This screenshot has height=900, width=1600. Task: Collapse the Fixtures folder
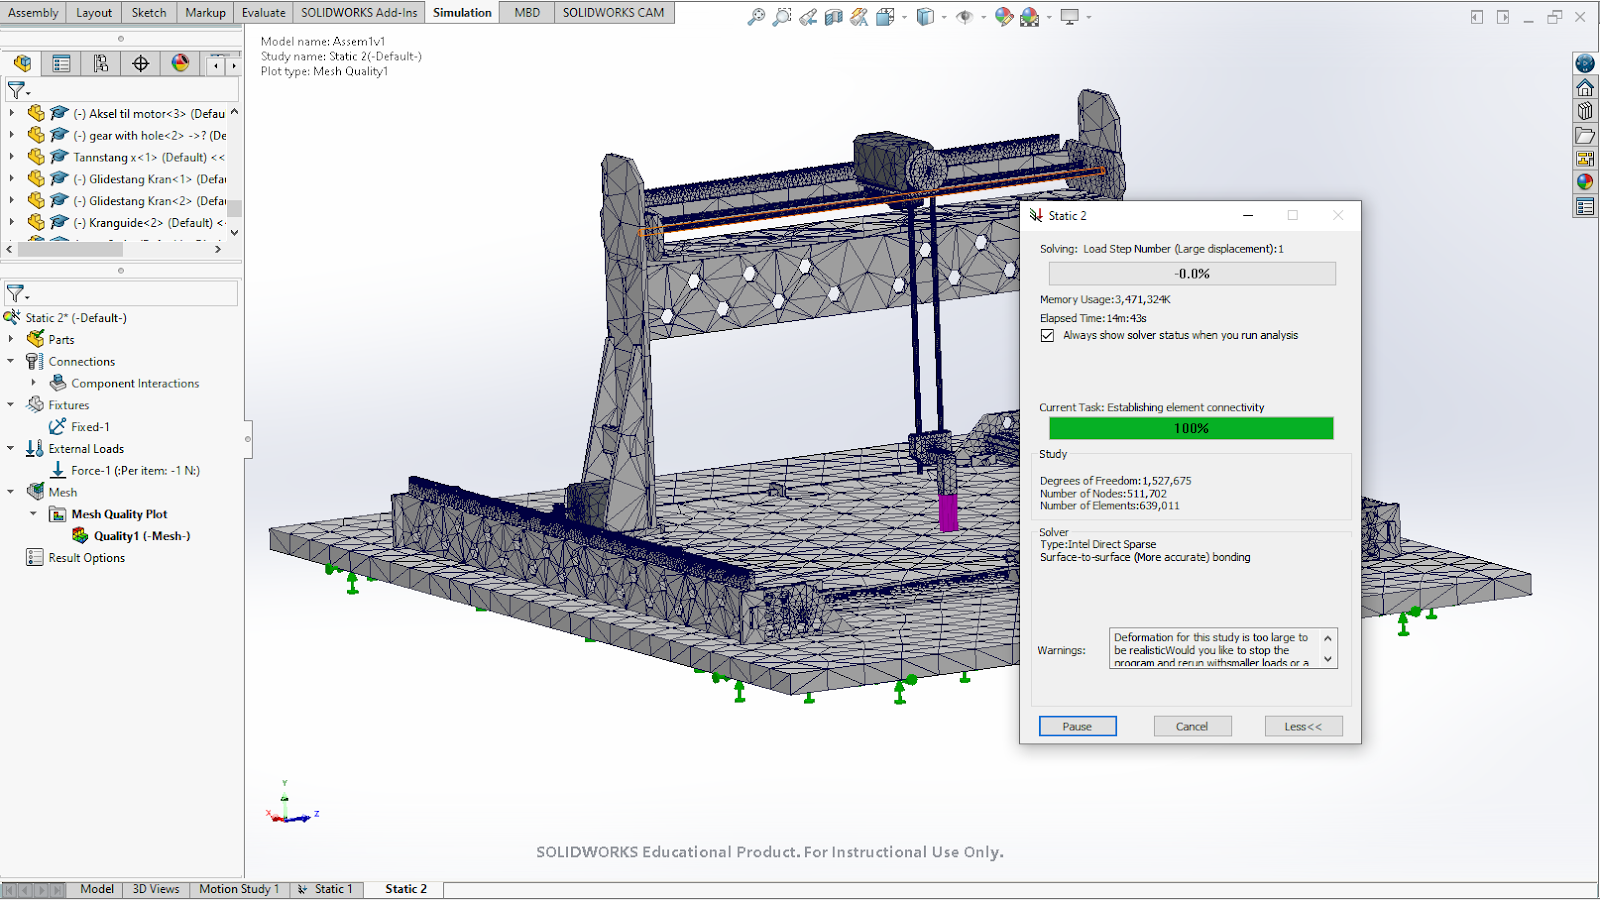12,405
